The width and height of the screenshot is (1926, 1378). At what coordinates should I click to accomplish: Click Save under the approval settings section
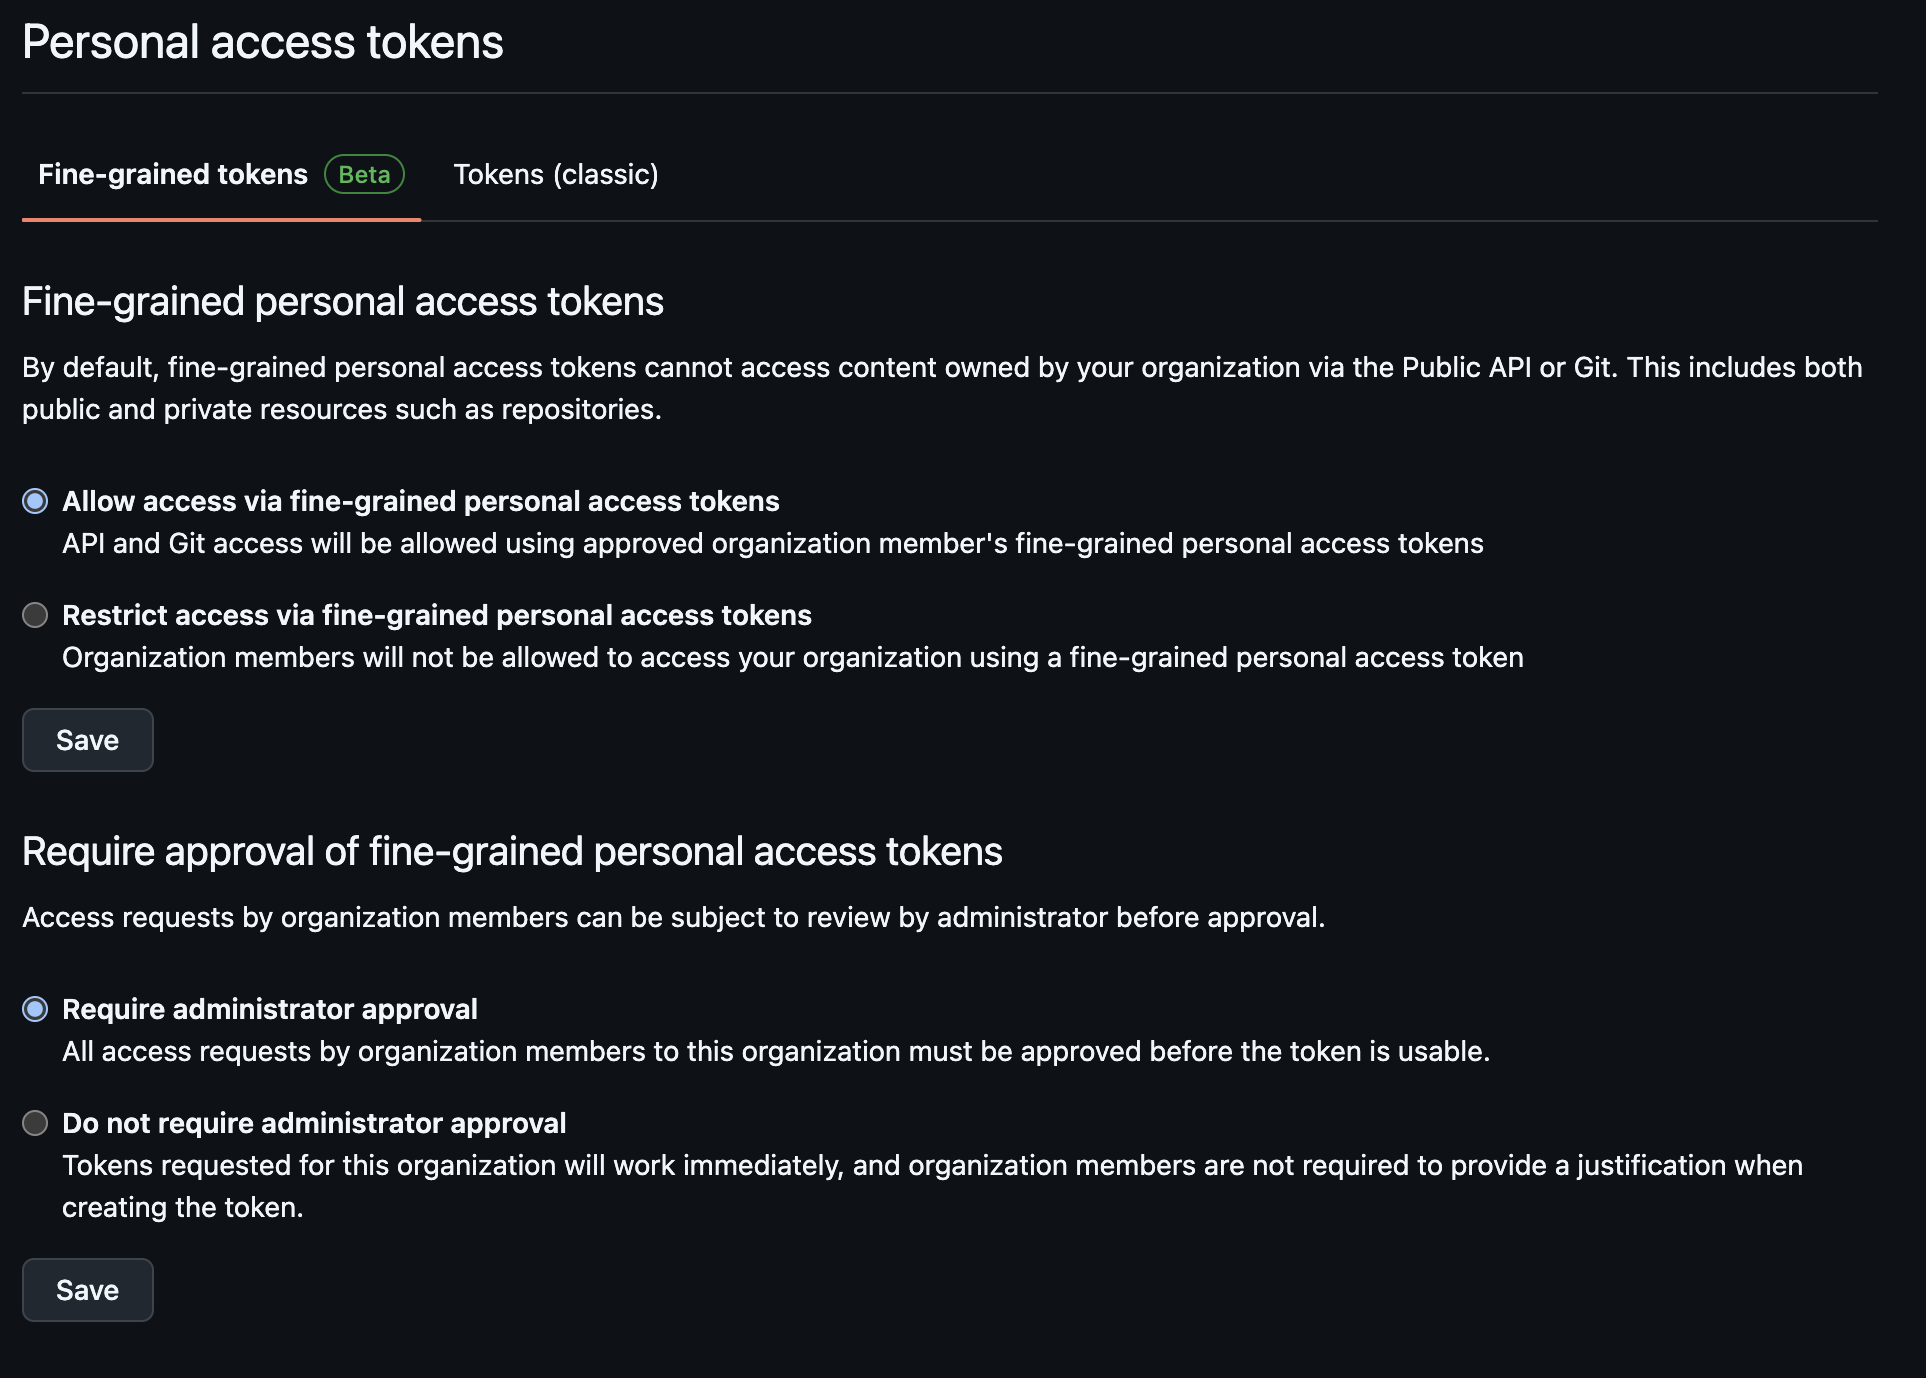(87, 1289)
